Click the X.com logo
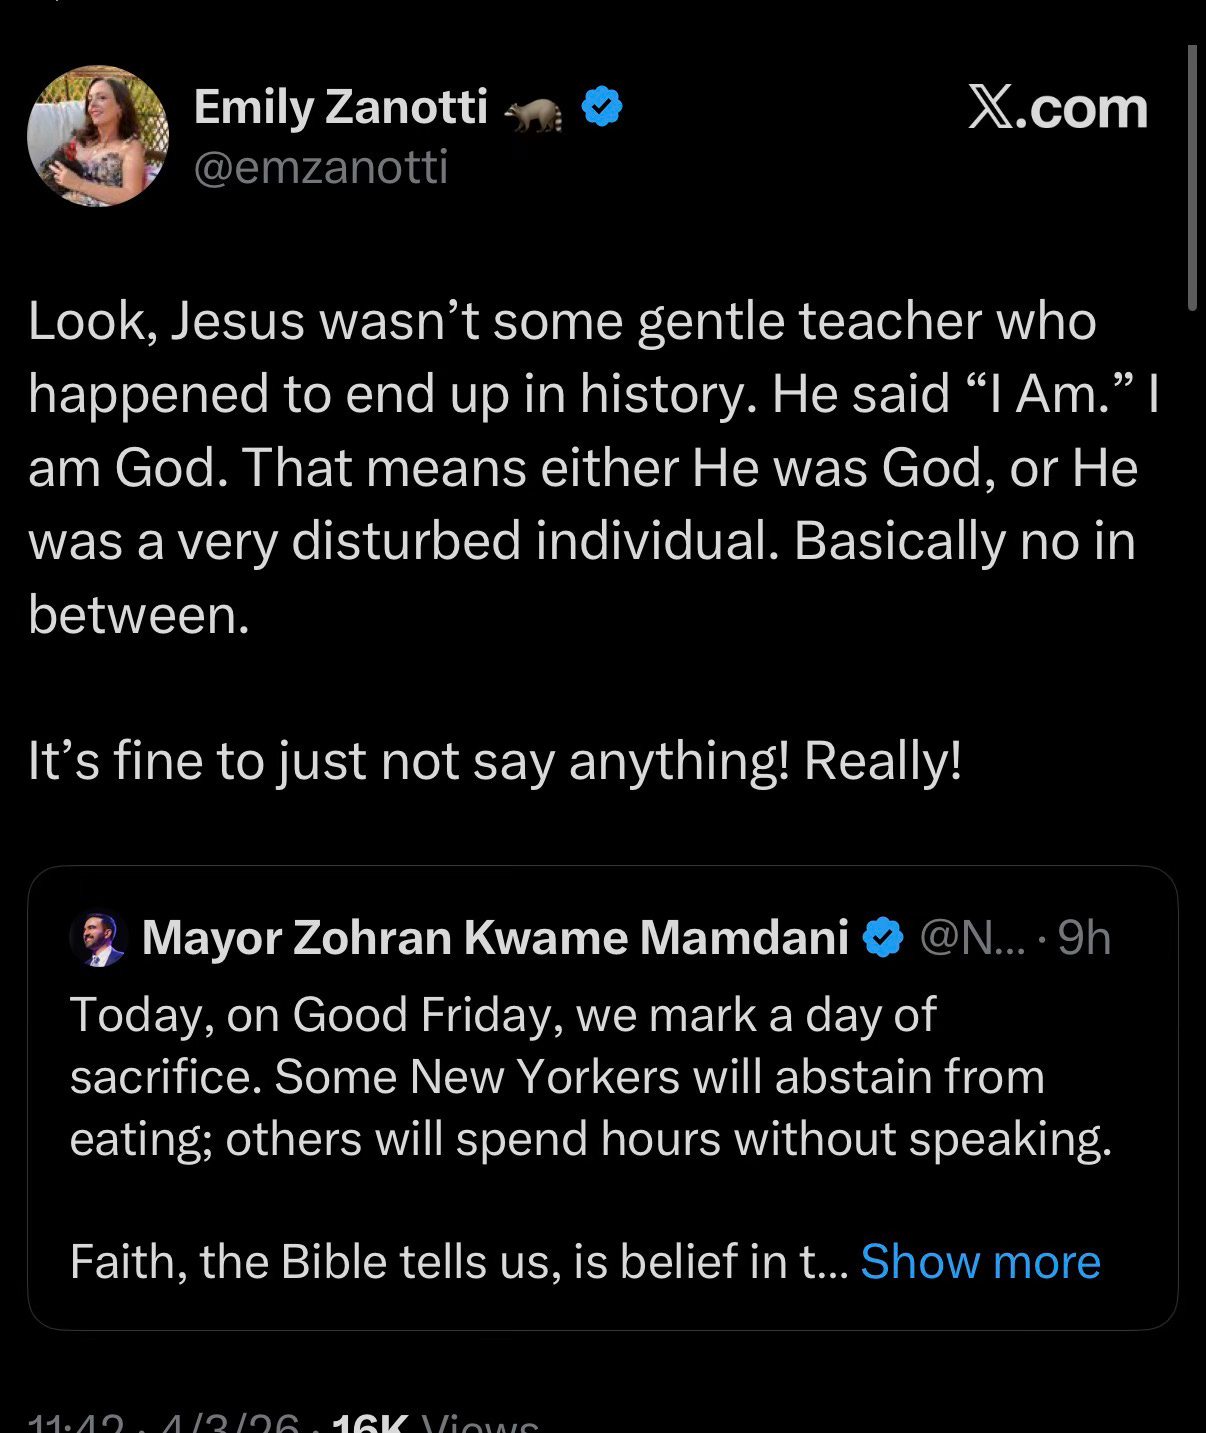1206x1433 pixels. pos(1057,108)
